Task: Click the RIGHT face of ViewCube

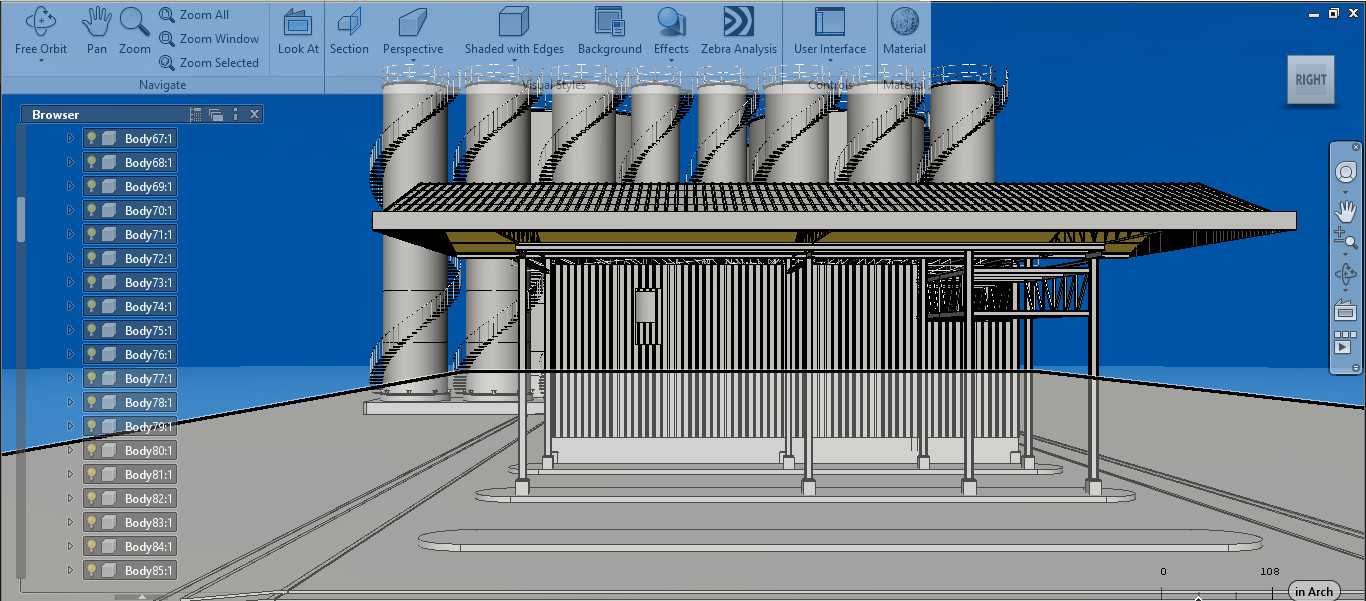Action: coord(1310,80)
